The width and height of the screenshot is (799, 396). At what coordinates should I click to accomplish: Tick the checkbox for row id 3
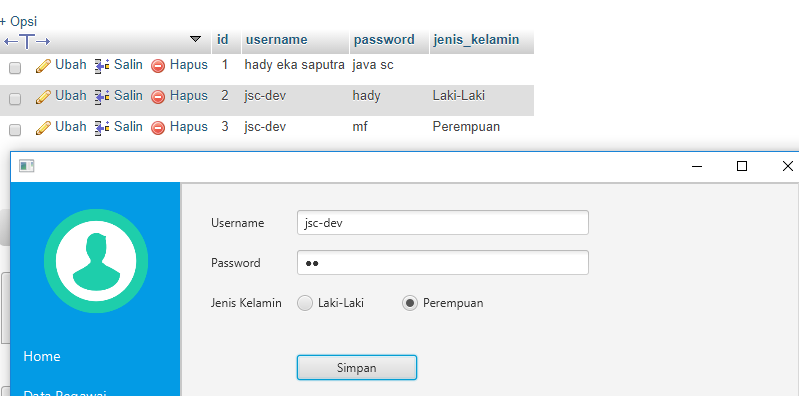15,129
